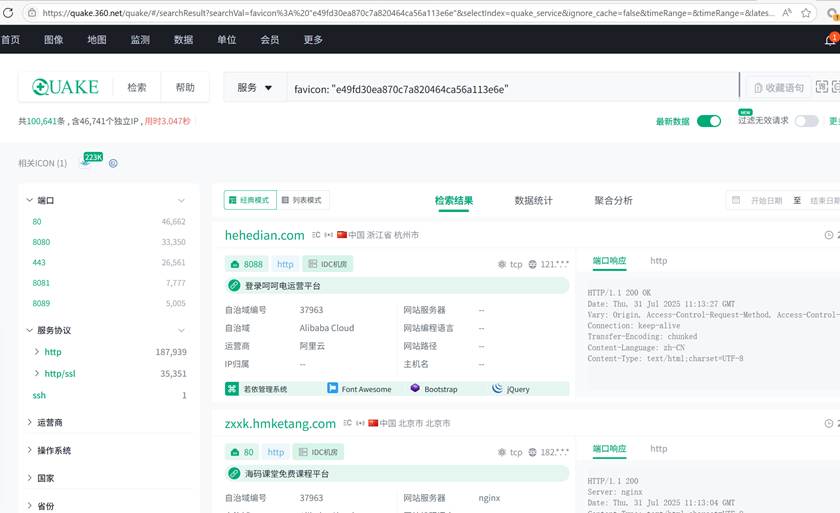Click the jQuery component icon
840x513 pixels.
click(497, 388)
